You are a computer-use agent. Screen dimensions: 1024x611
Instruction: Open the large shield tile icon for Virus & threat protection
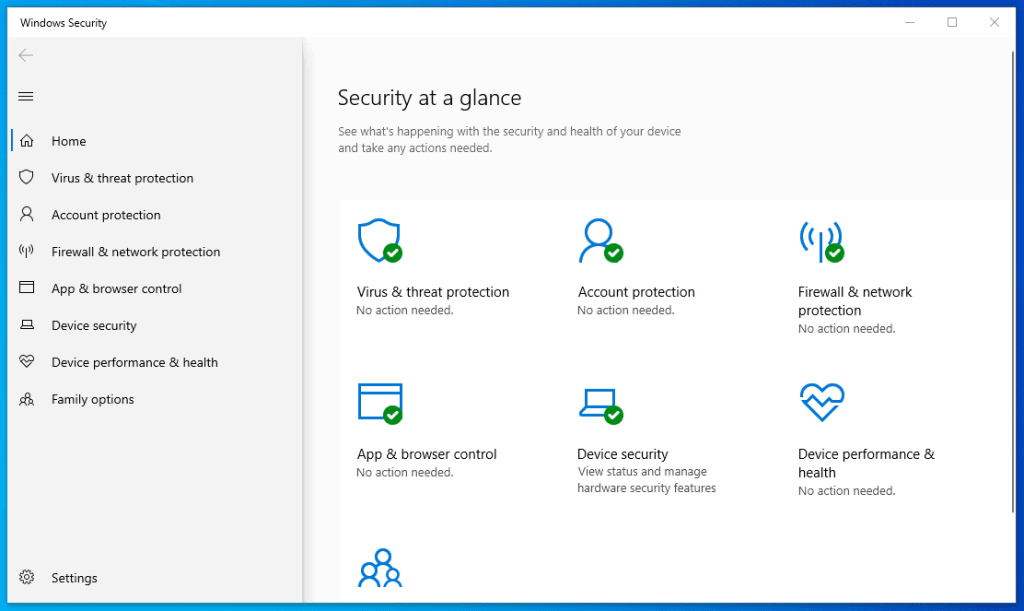379,241
